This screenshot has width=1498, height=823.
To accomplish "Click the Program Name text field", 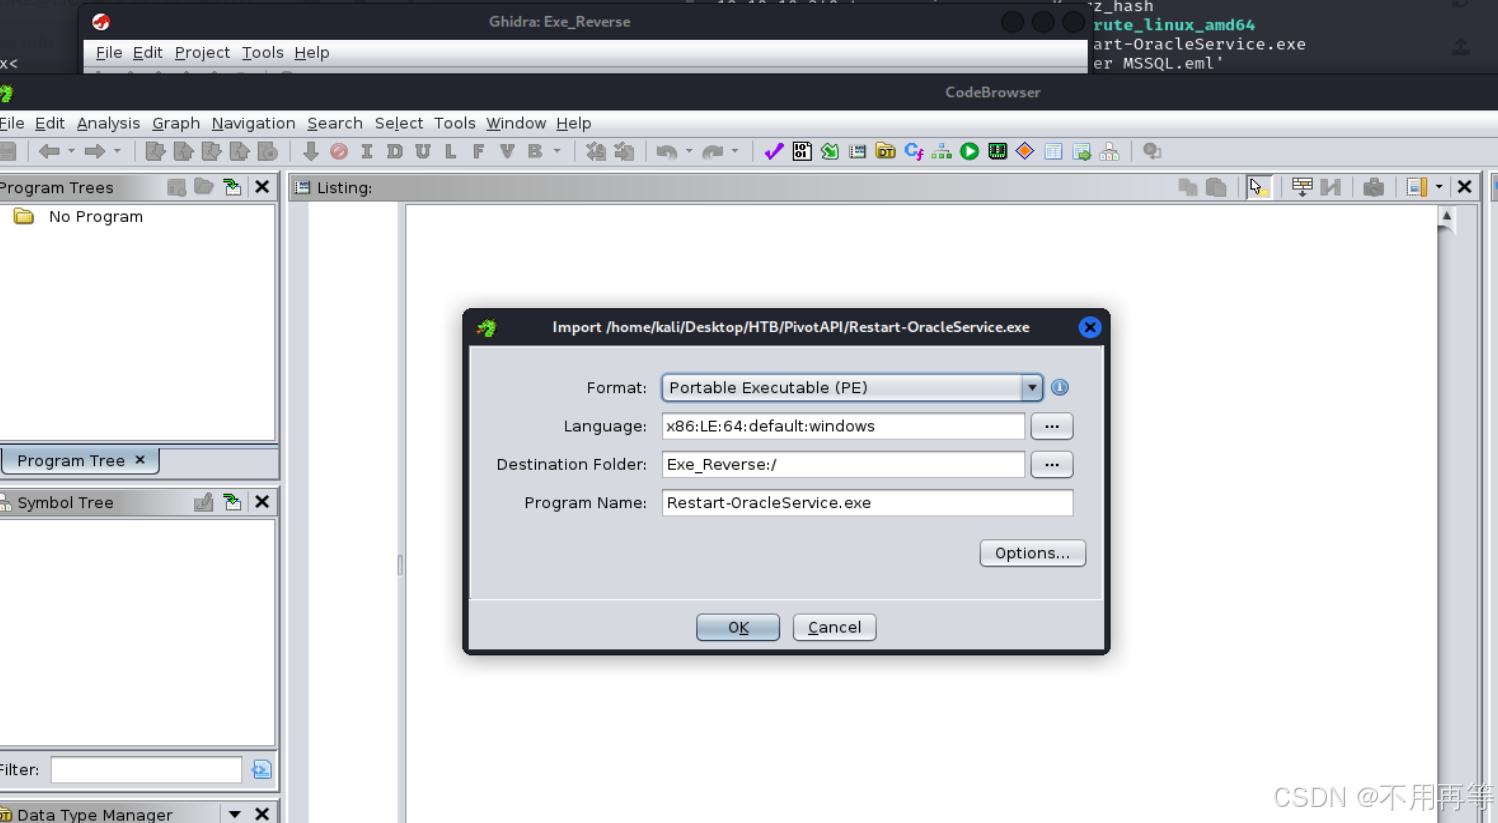I will (x=867, y=503).
